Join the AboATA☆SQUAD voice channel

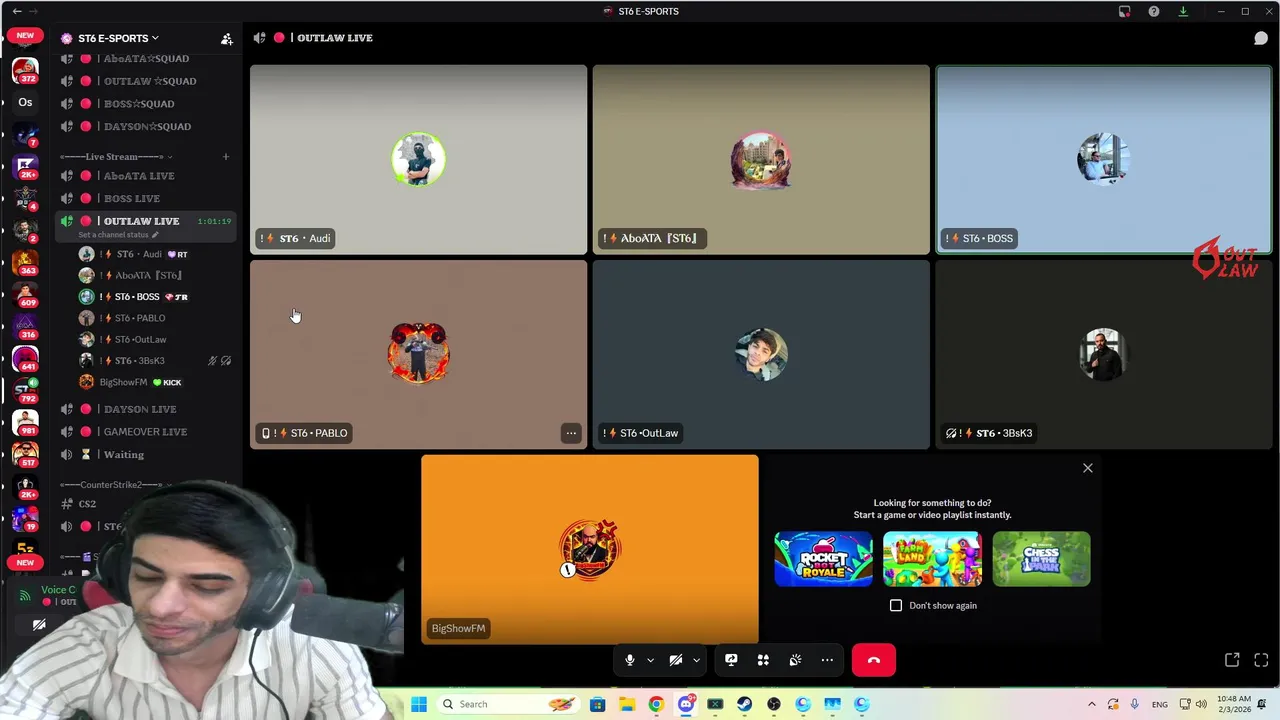[145, 59]
